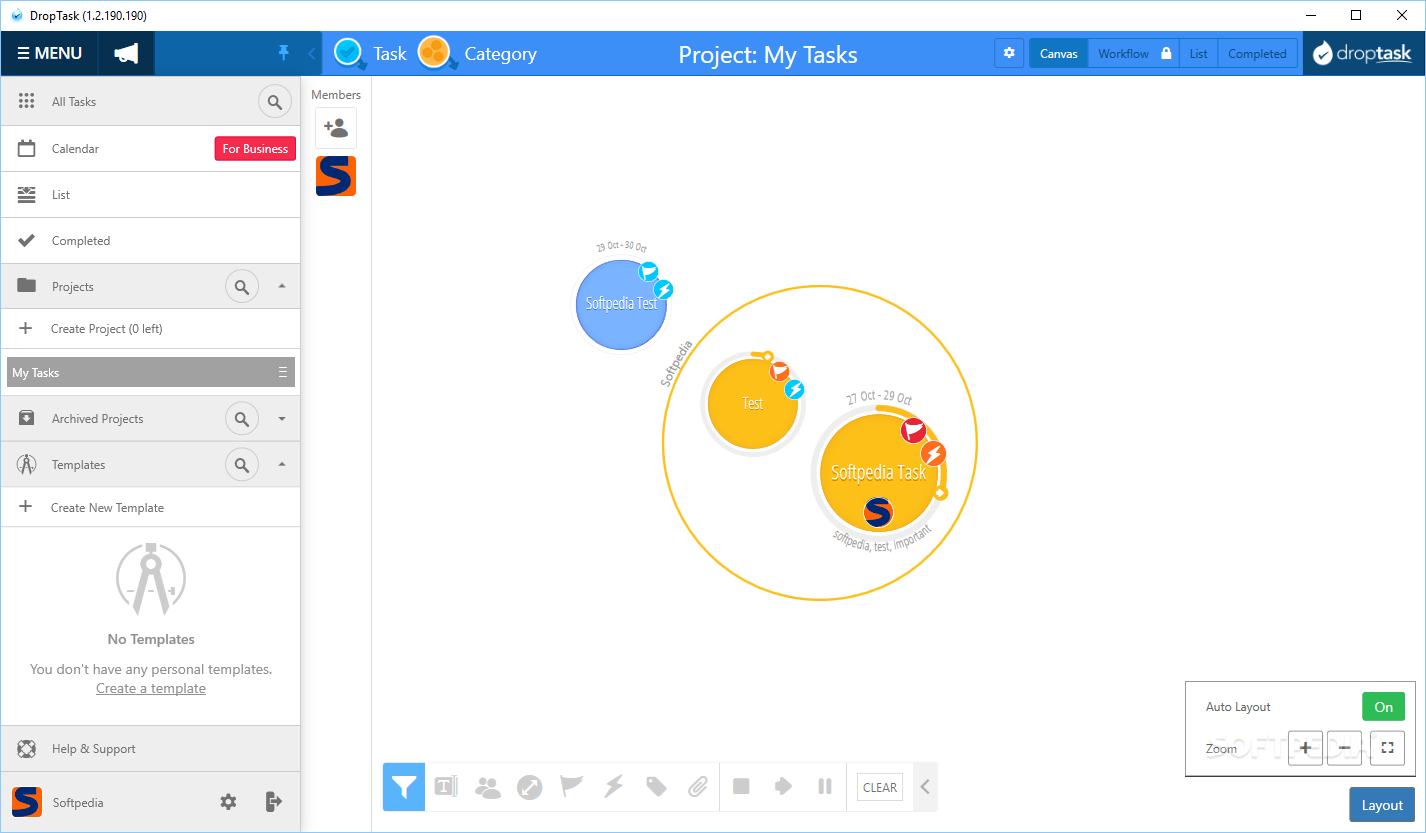
Task: Click the megaphone announcements icon
Action: point(126,54)
